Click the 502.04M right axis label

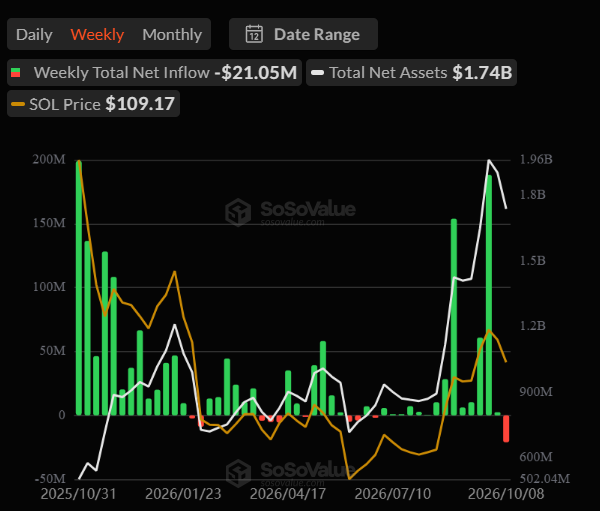pyautogui.click(x=545, y=479)
